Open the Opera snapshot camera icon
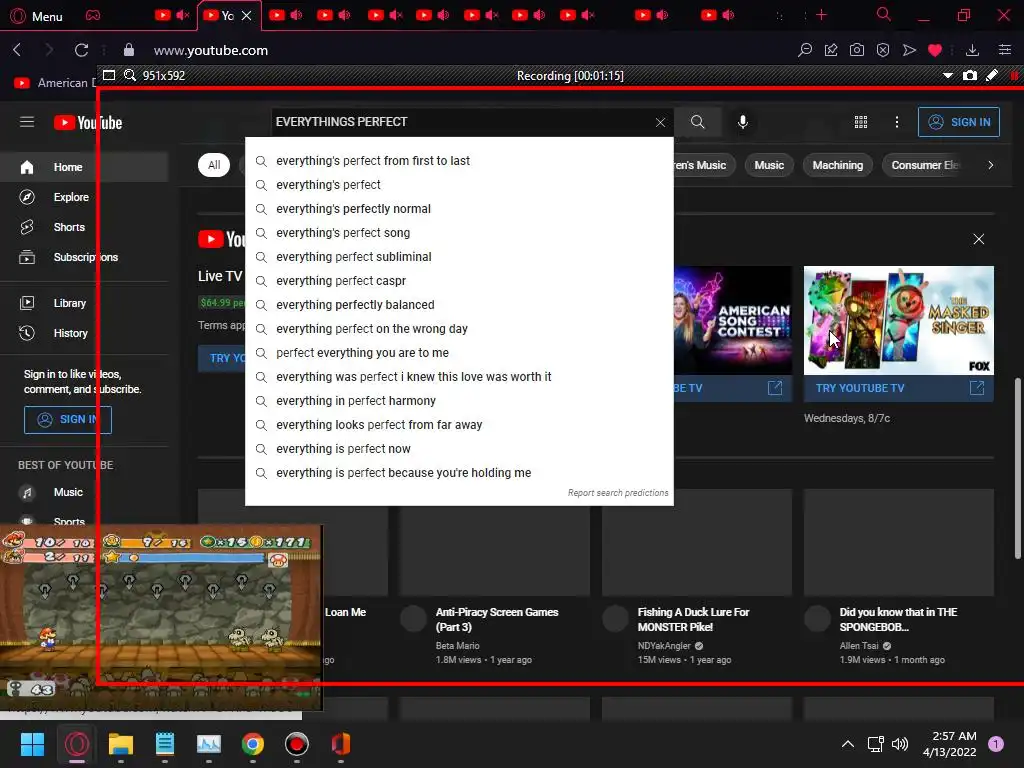Viewport: 1024px width, 768px height. [x=857, y=50]
